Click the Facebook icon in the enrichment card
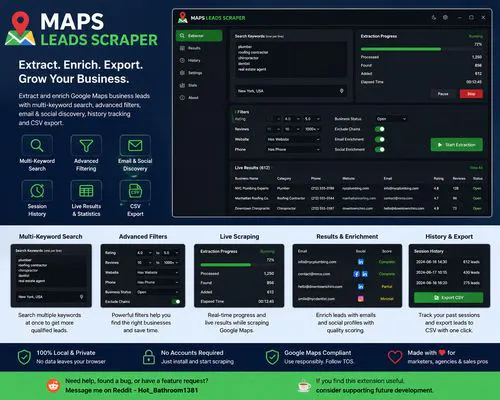Image resolution: width=500 pixels, height=400 pixels. 356,274
